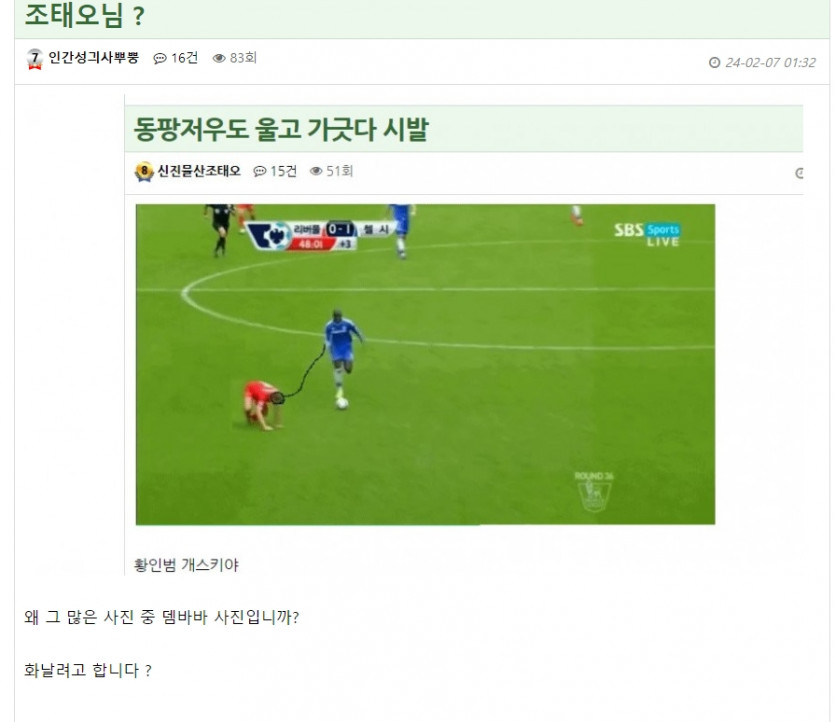
Task: Click quoted title 동팡저우도 울고 가긋다 시발
Action: point(281,129)
